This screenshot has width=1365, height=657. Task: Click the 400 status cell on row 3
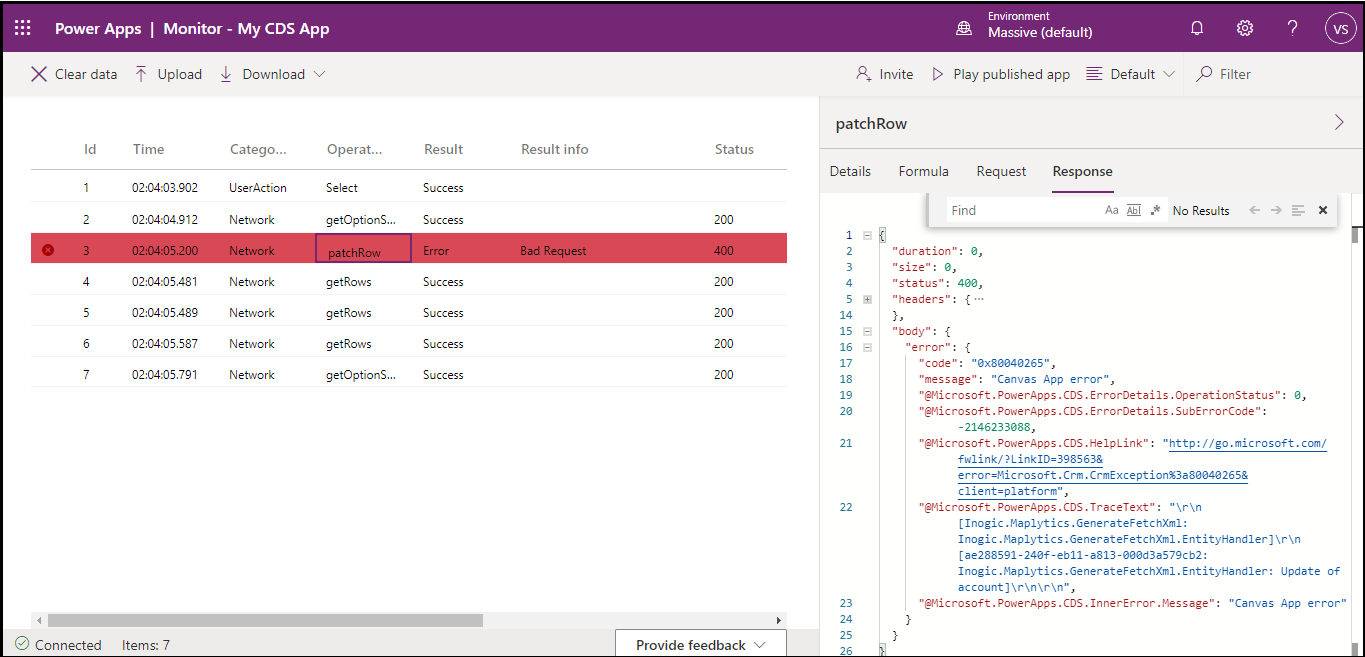tap(724, 251)
